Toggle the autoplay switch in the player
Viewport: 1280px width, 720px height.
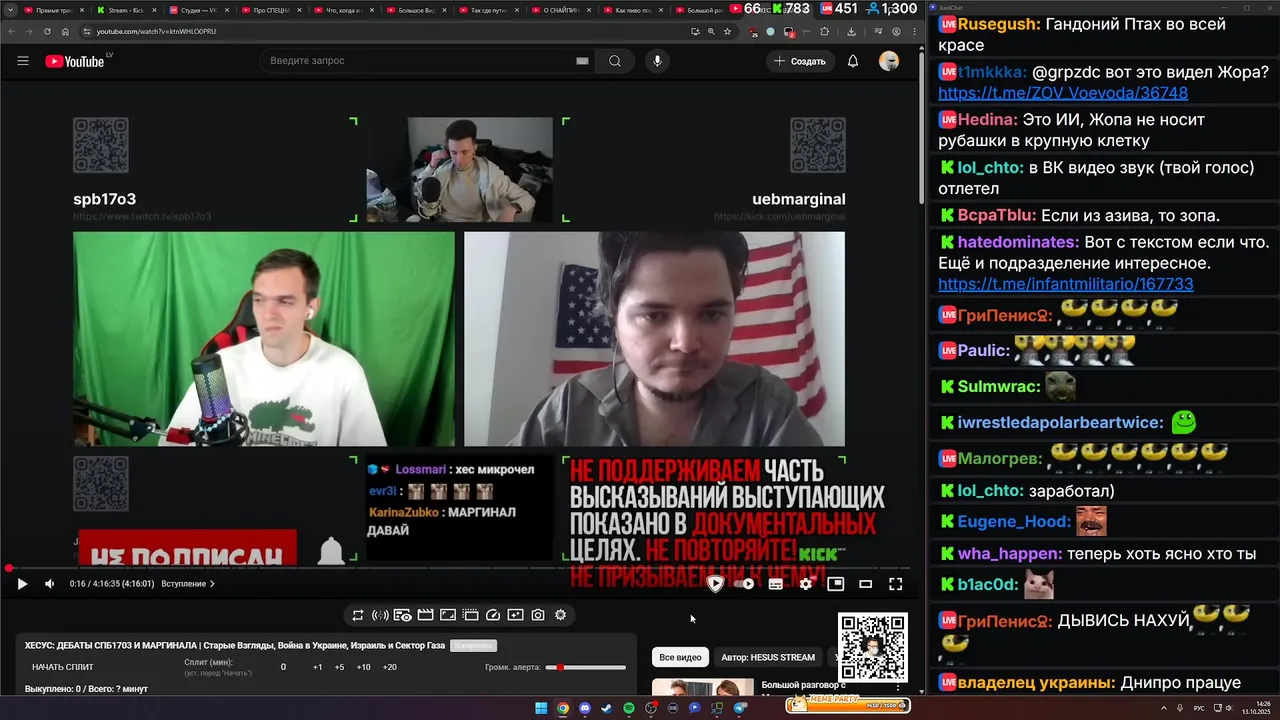(745, 584)
